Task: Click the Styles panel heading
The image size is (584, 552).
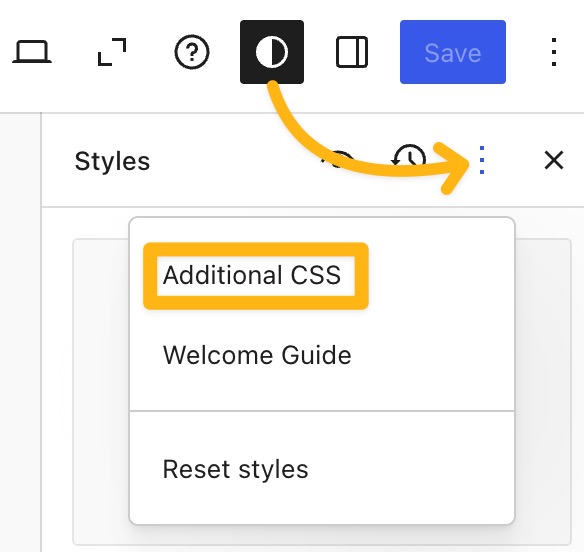Action: [112, 162]
